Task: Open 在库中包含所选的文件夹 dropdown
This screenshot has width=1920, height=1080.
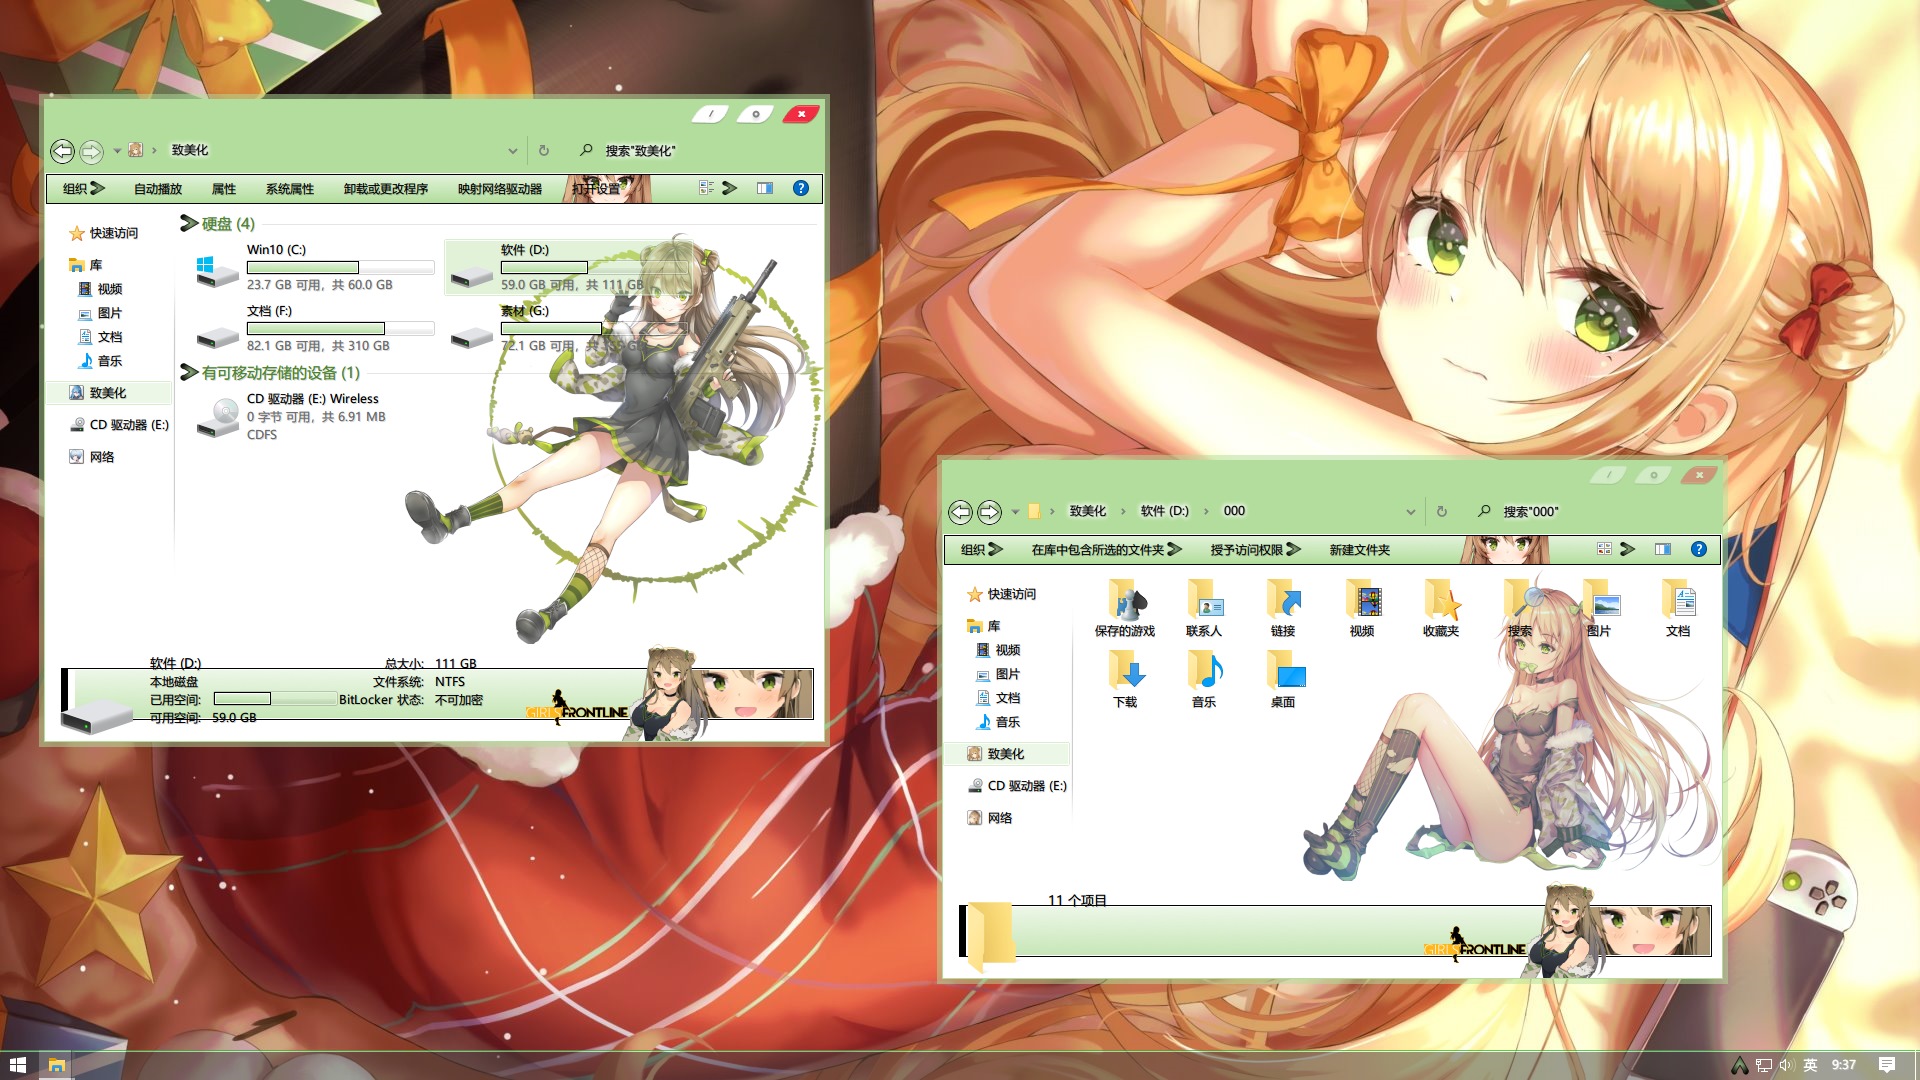Action: pyautogui.click(x=1107, y=549)
